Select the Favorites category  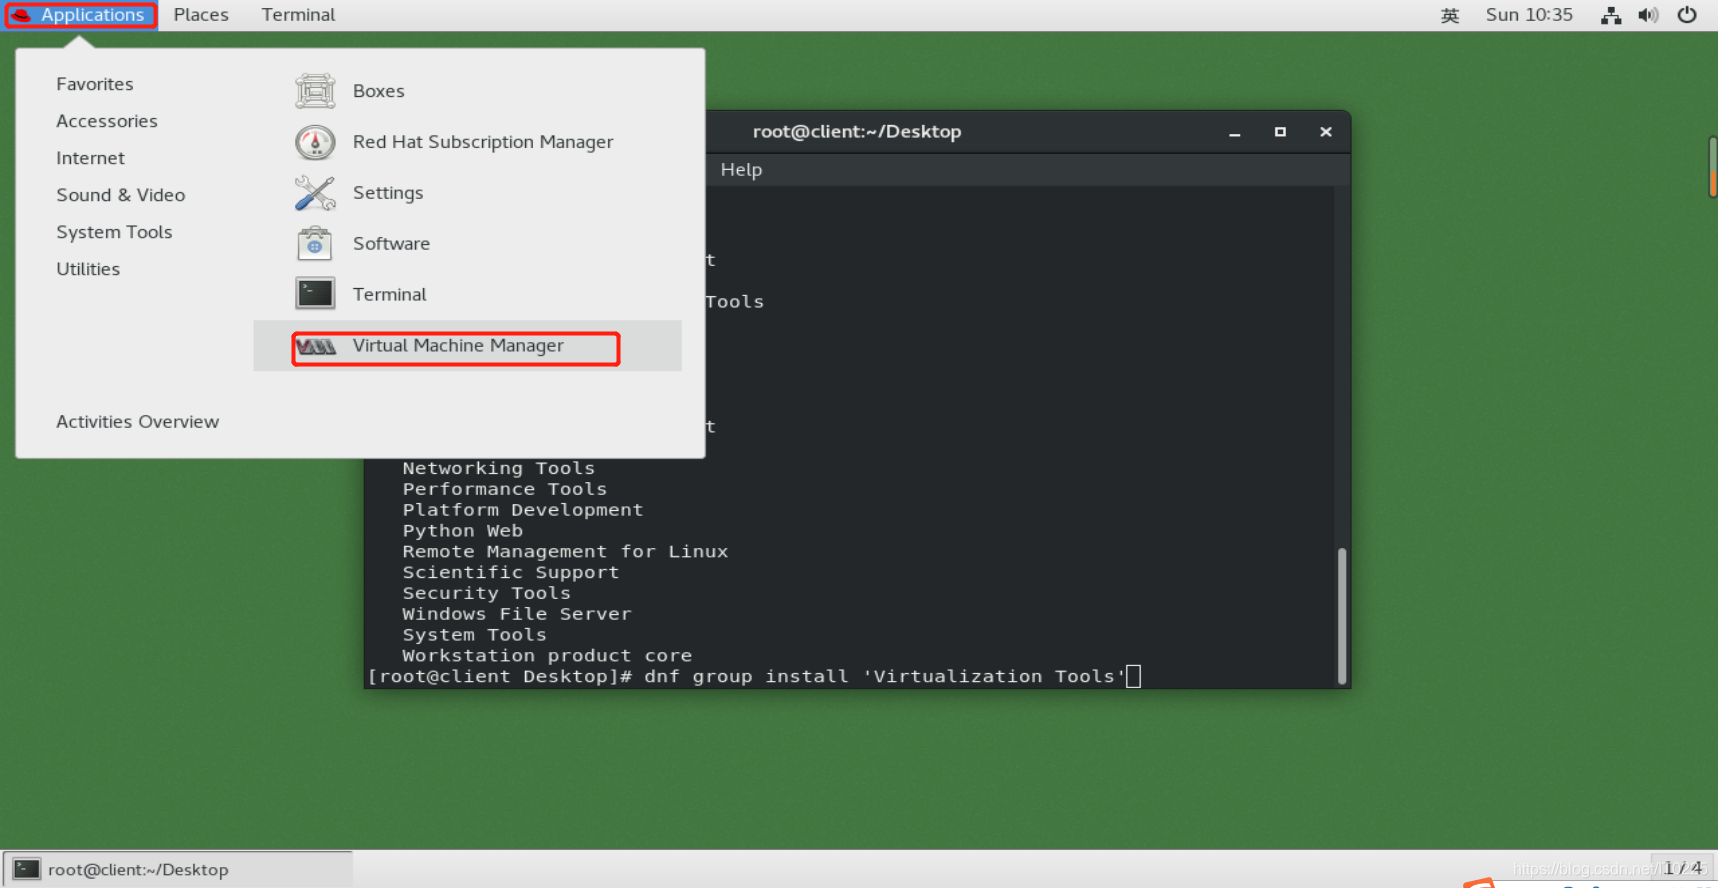(95, 84)
